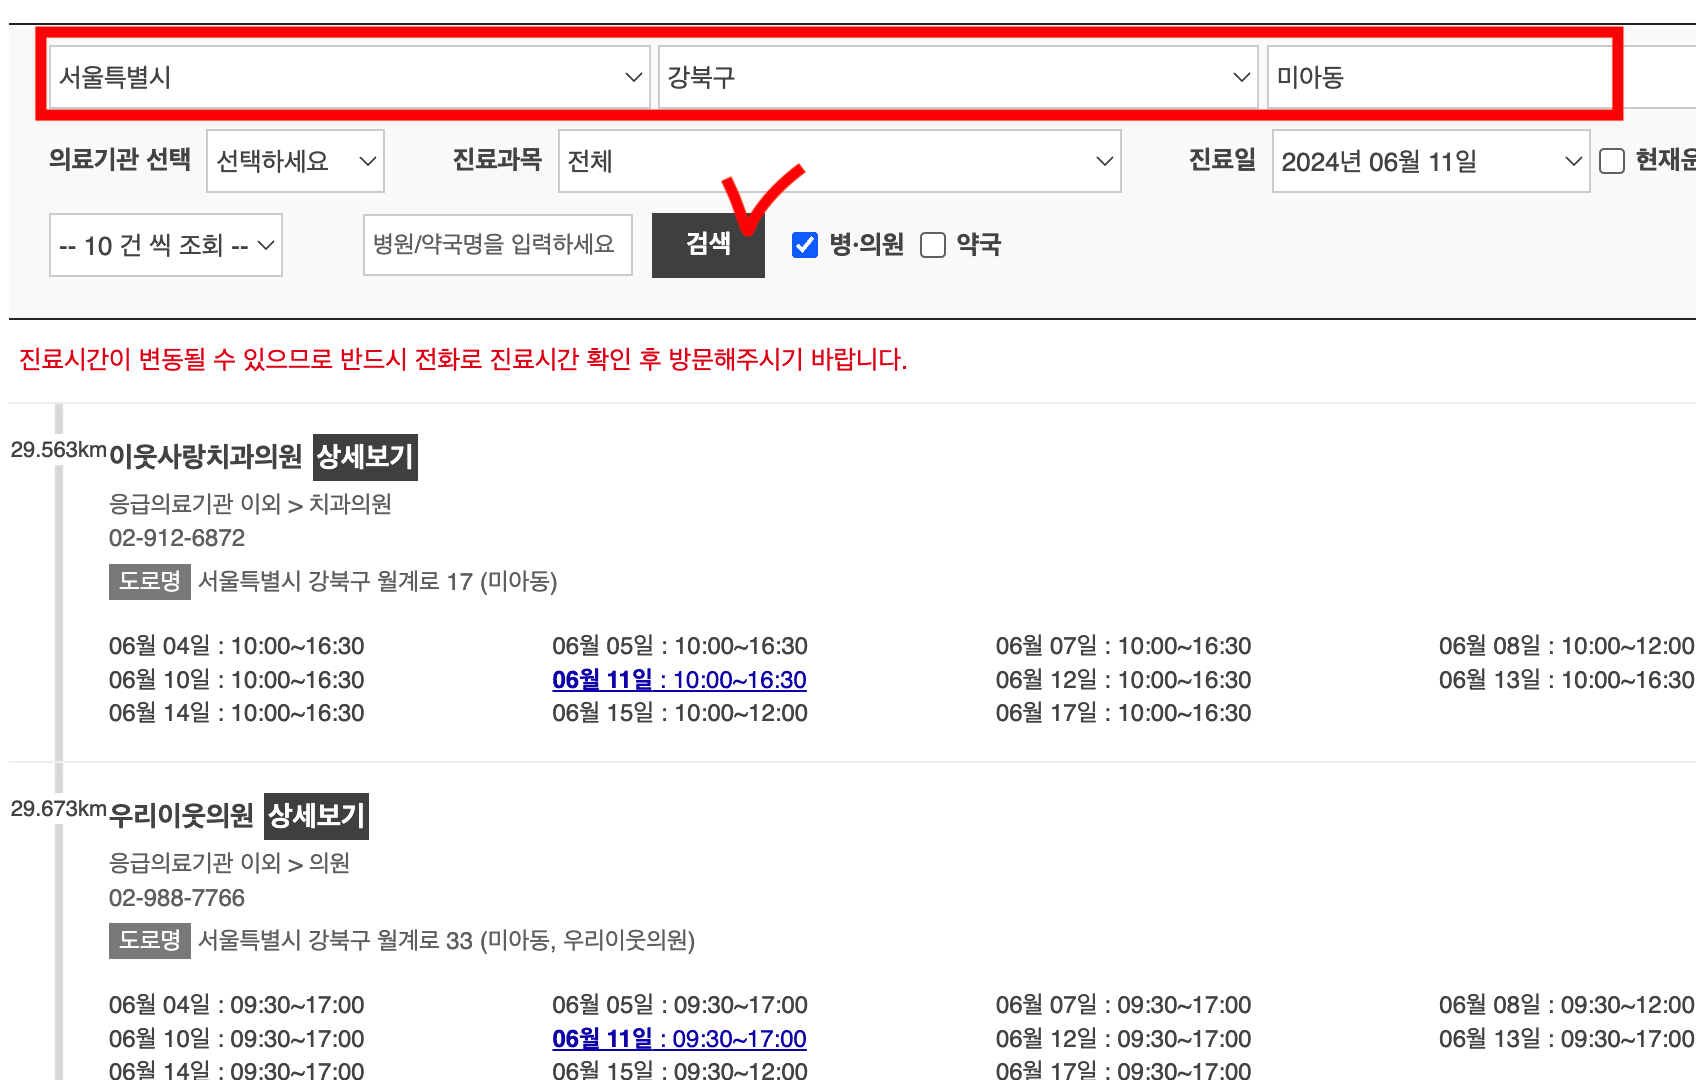Enable the 약국 pharmacy checkbox
Image resolution: width=1696 pixels, height=1080 pixels.
point(933,244)
